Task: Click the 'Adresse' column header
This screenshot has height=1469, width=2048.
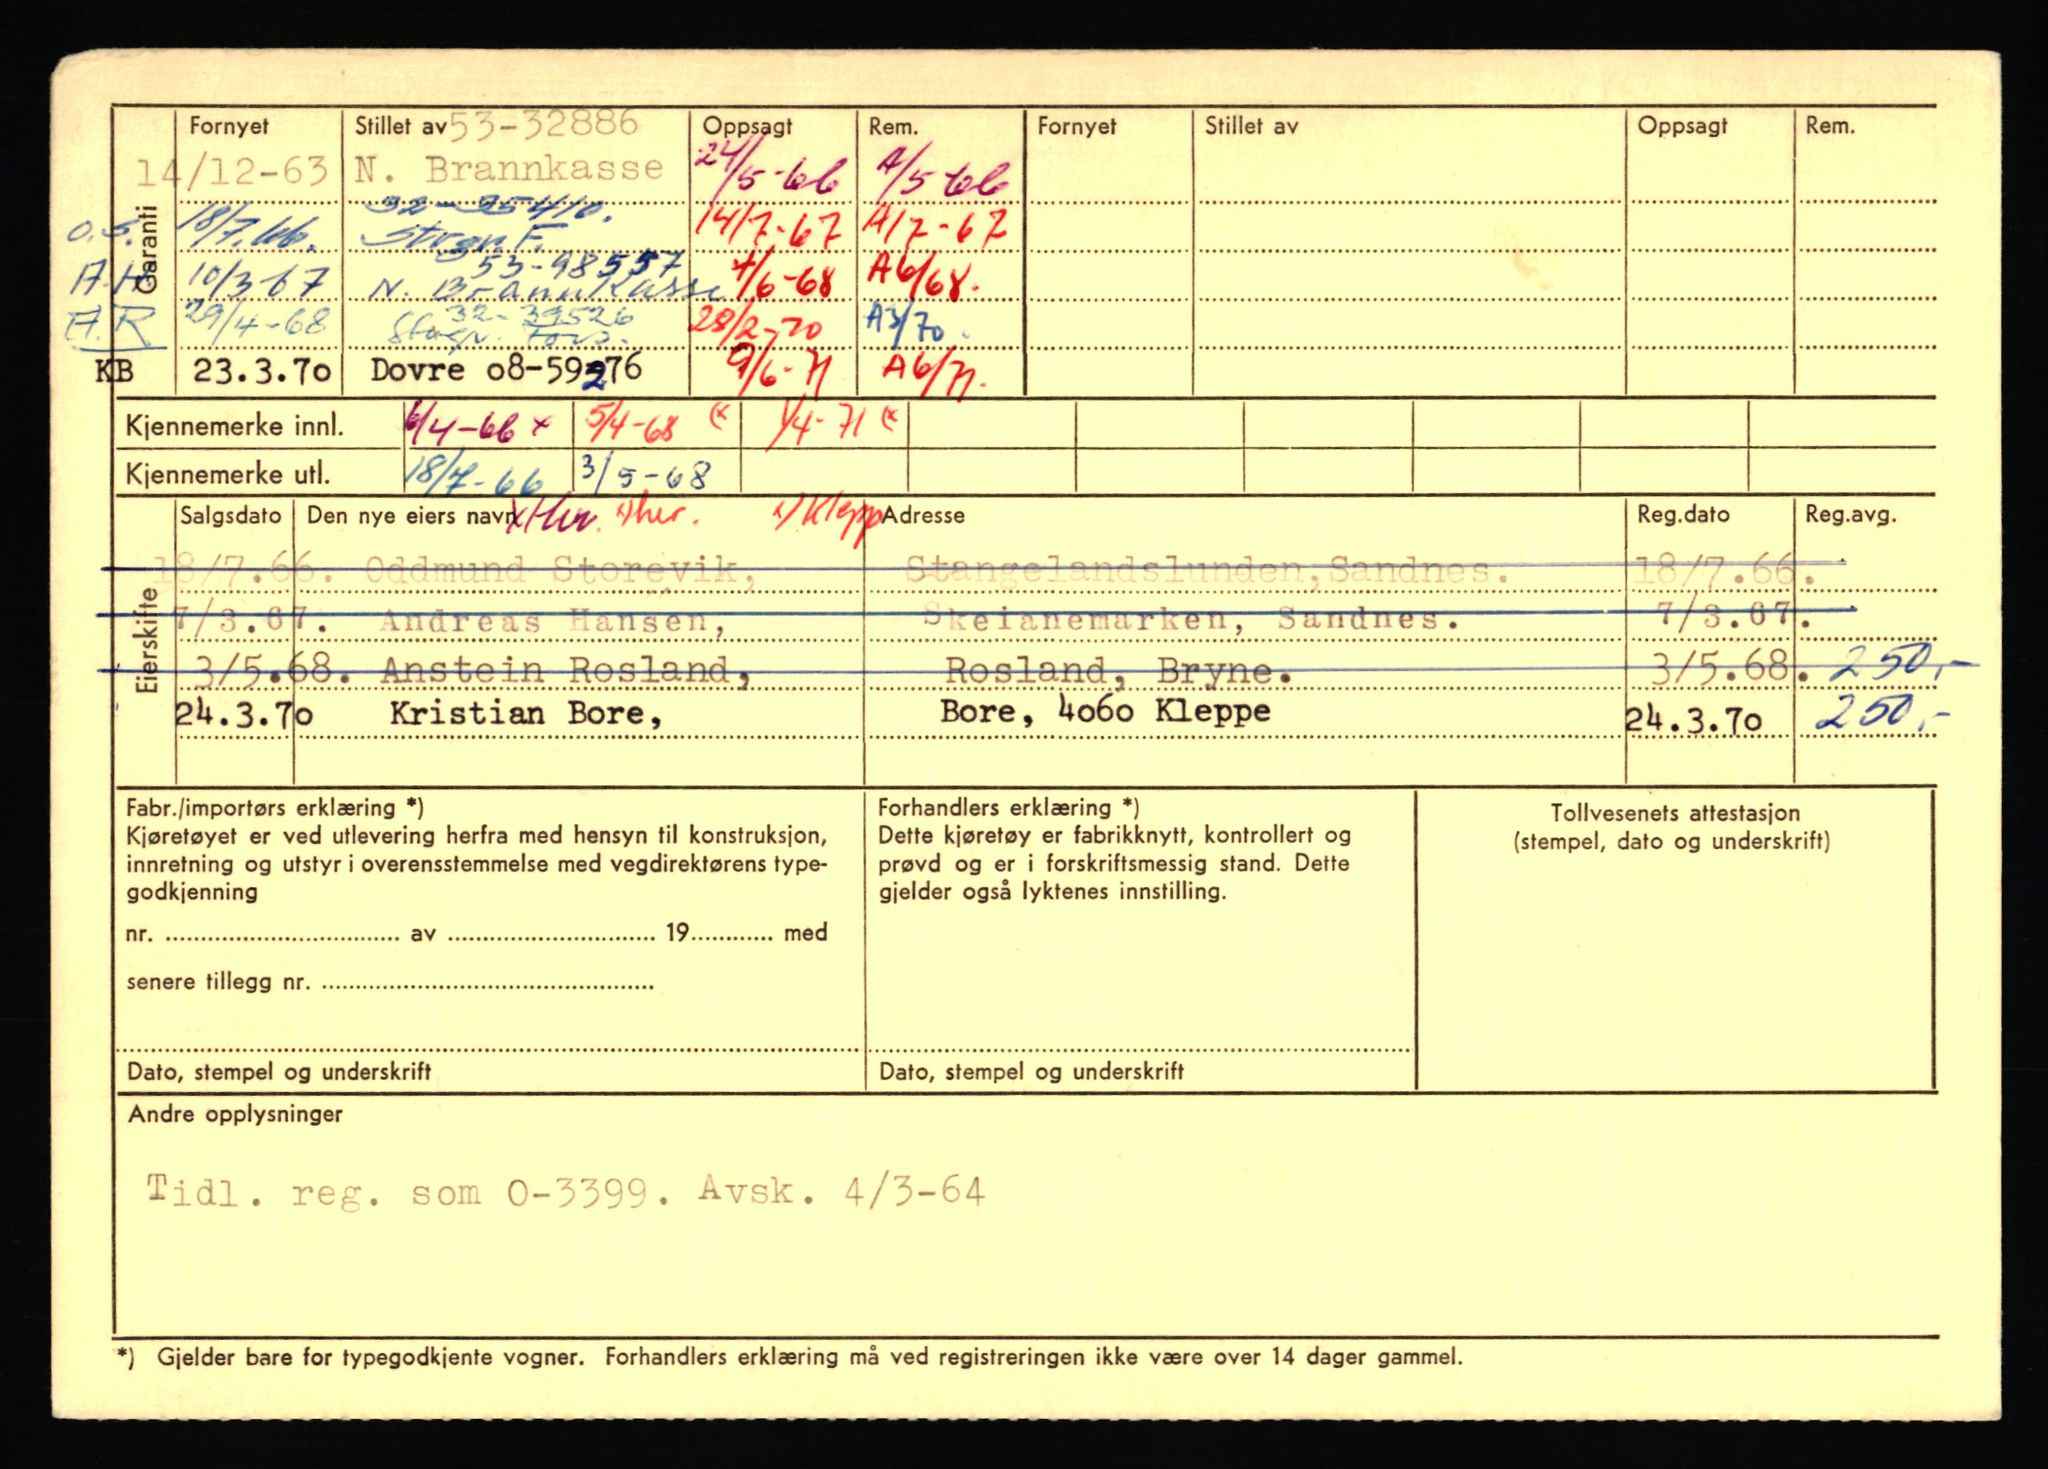Action: [x=924, y=515]
